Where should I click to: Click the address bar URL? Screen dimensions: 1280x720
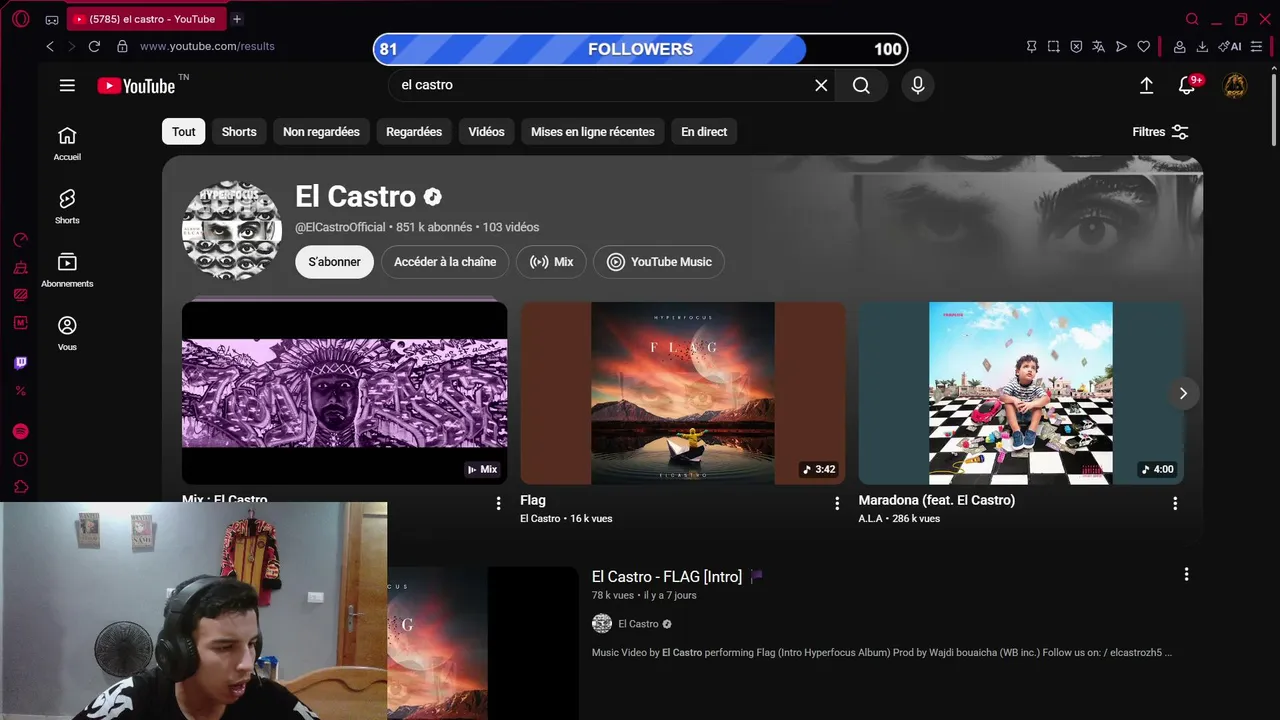[x=207, y=46]
